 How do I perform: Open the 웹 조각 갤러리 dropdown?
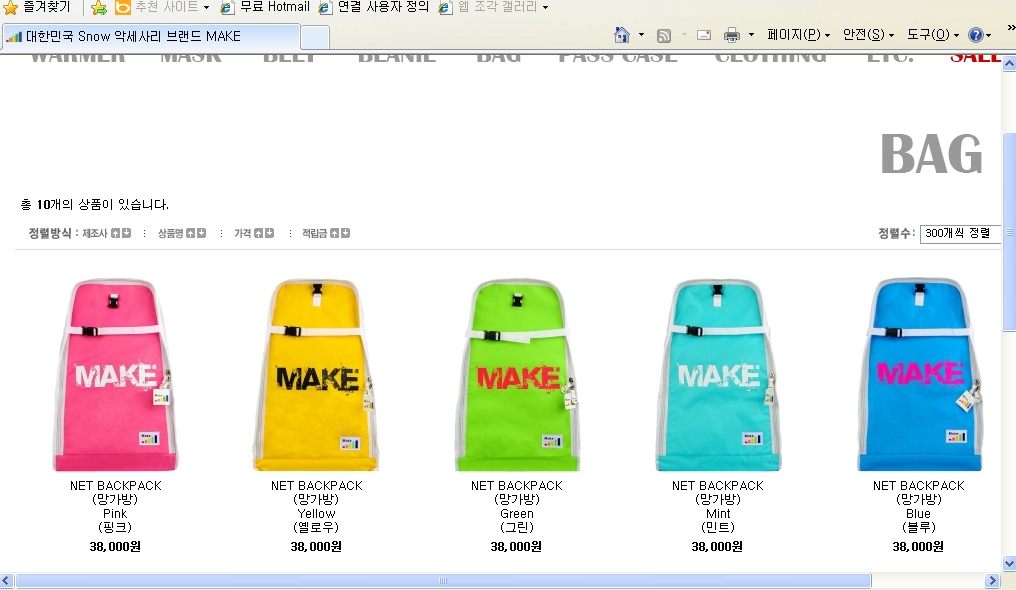click(x=494, y=7)
